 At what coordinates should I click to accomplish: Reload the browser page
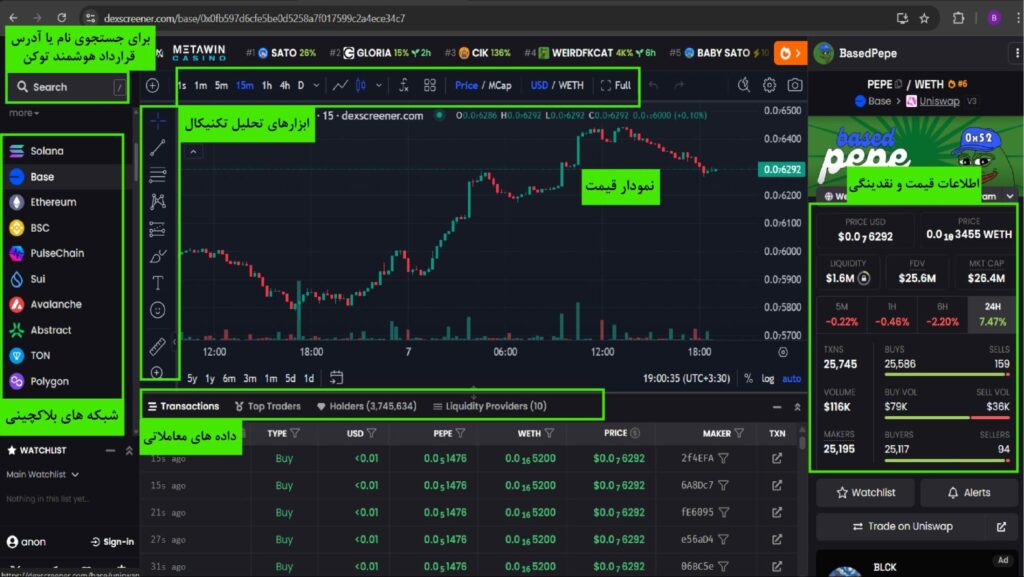[61, 18]
